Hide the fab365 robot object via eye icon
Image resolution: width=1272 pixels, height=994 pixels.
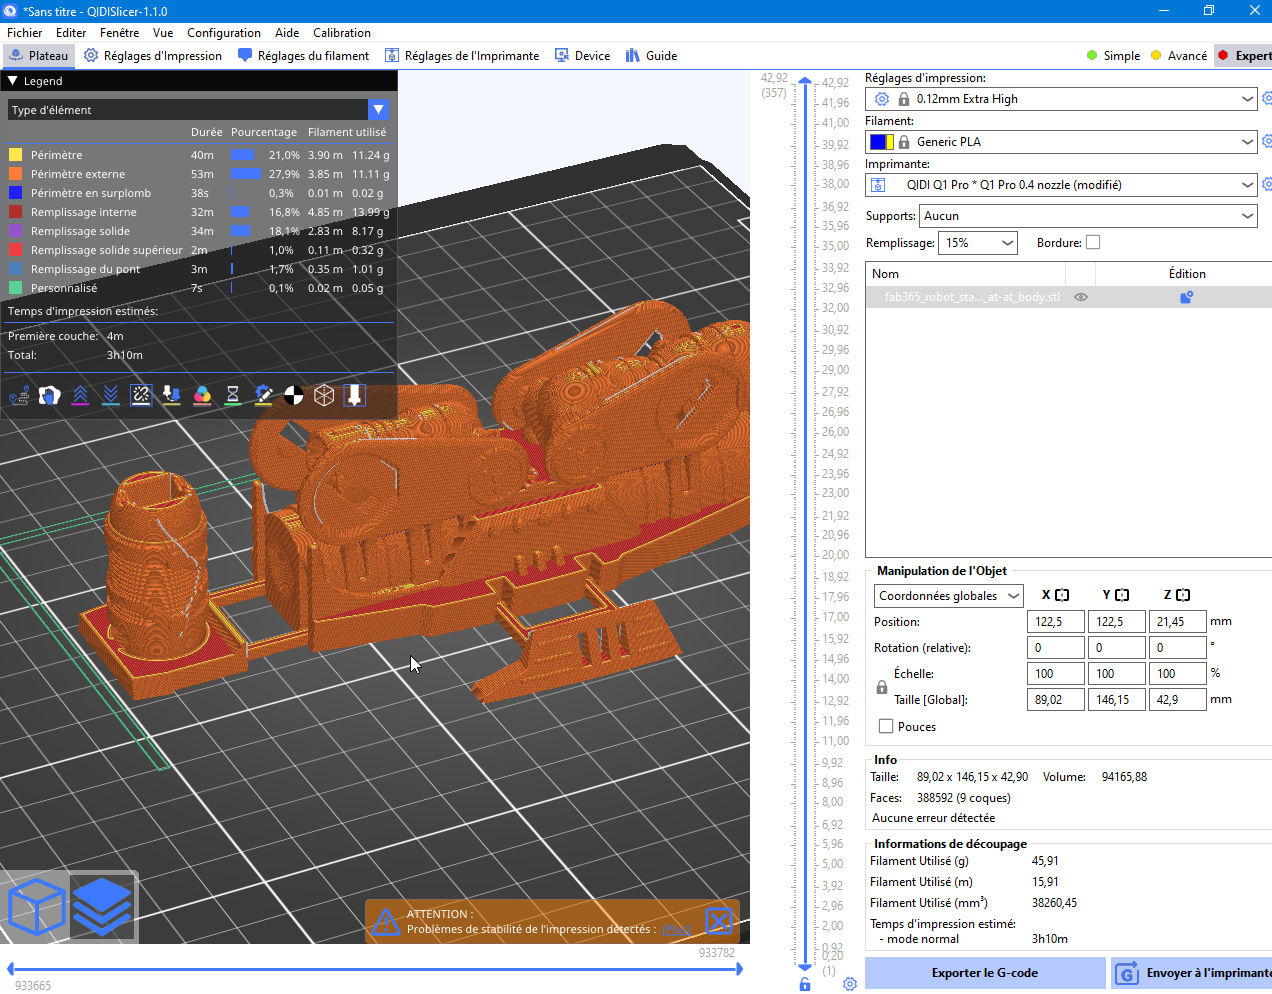click(1081, 297)
